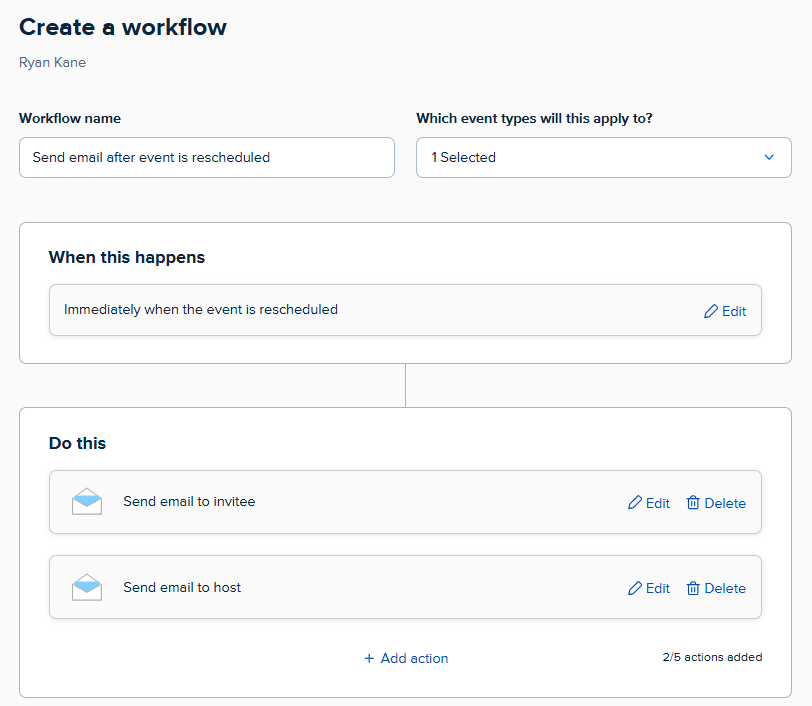Click the "Immediately when the event is rescheduled" text
This screenshot has width=812, height=706.
[x=201, y=310]
